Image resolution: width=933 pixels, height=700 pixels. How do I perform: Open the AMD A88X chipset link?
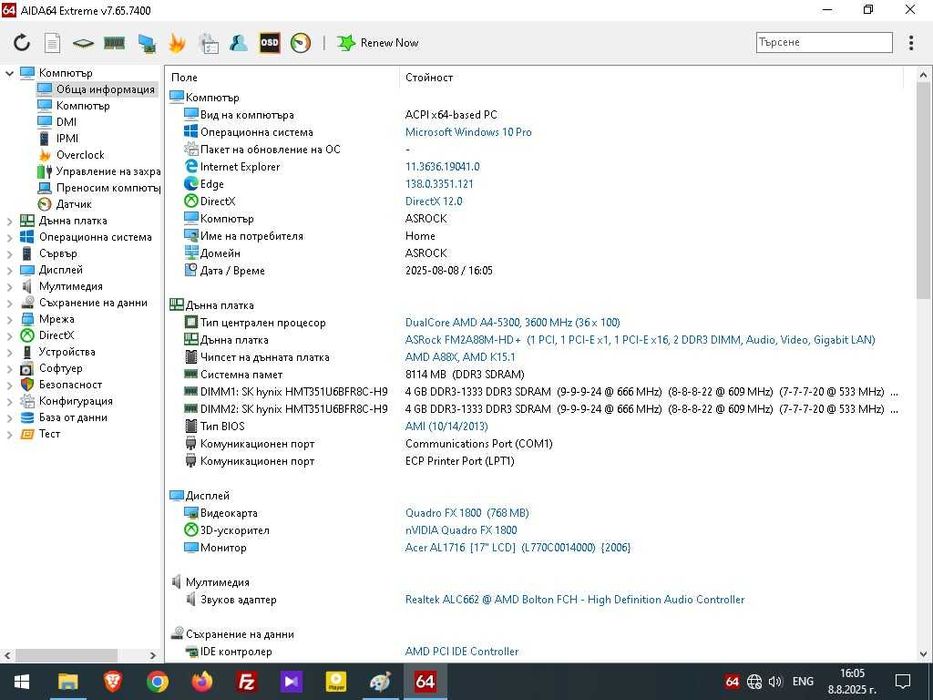tap(460, 357)
